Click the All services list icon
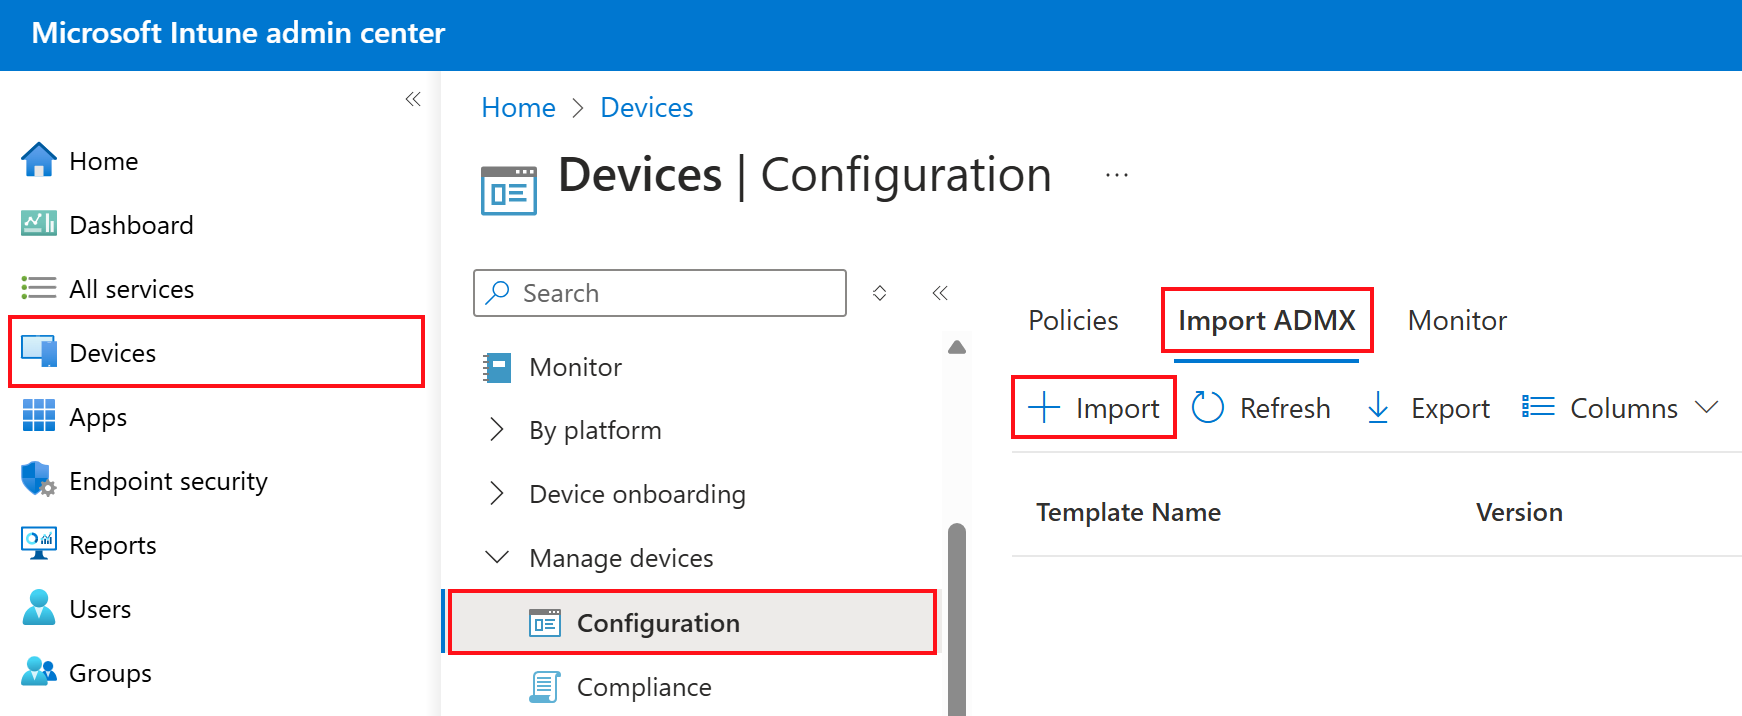The height and width of the screenshot is (716, 1742). (39, 289)
